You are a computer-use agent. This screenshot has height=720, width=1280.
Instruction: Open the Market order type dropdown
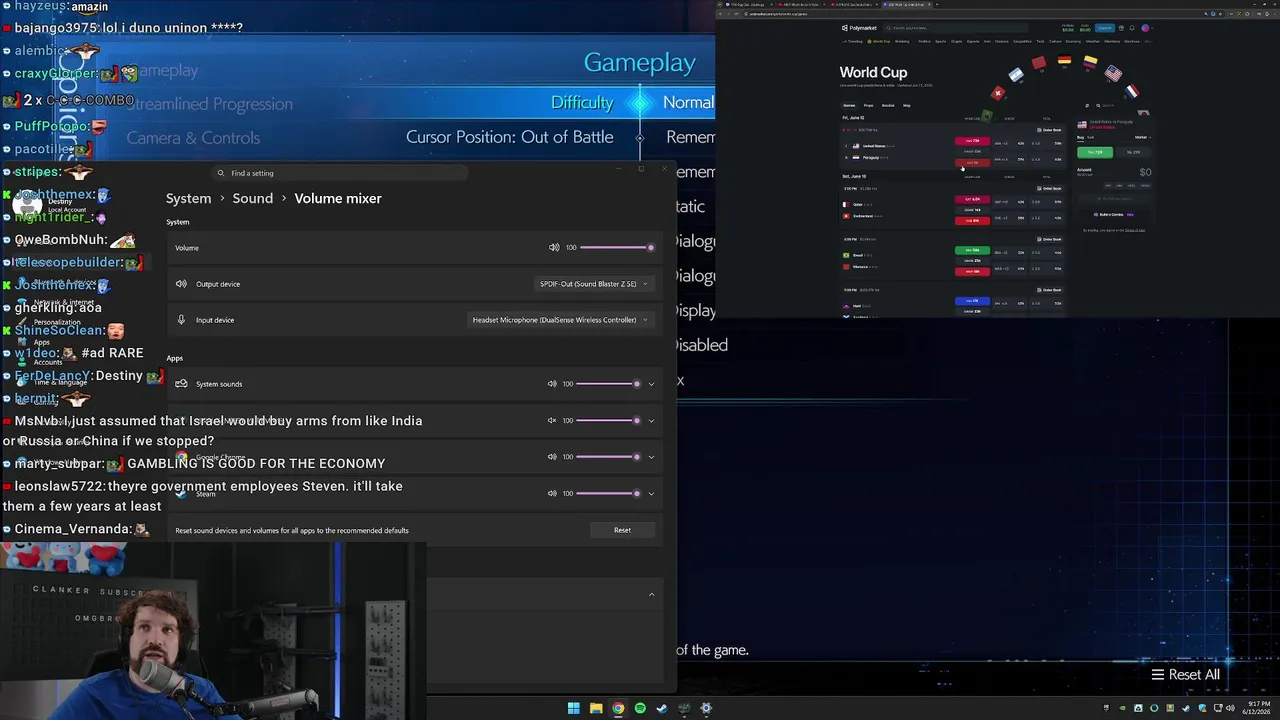click(x=1141, y=137)
